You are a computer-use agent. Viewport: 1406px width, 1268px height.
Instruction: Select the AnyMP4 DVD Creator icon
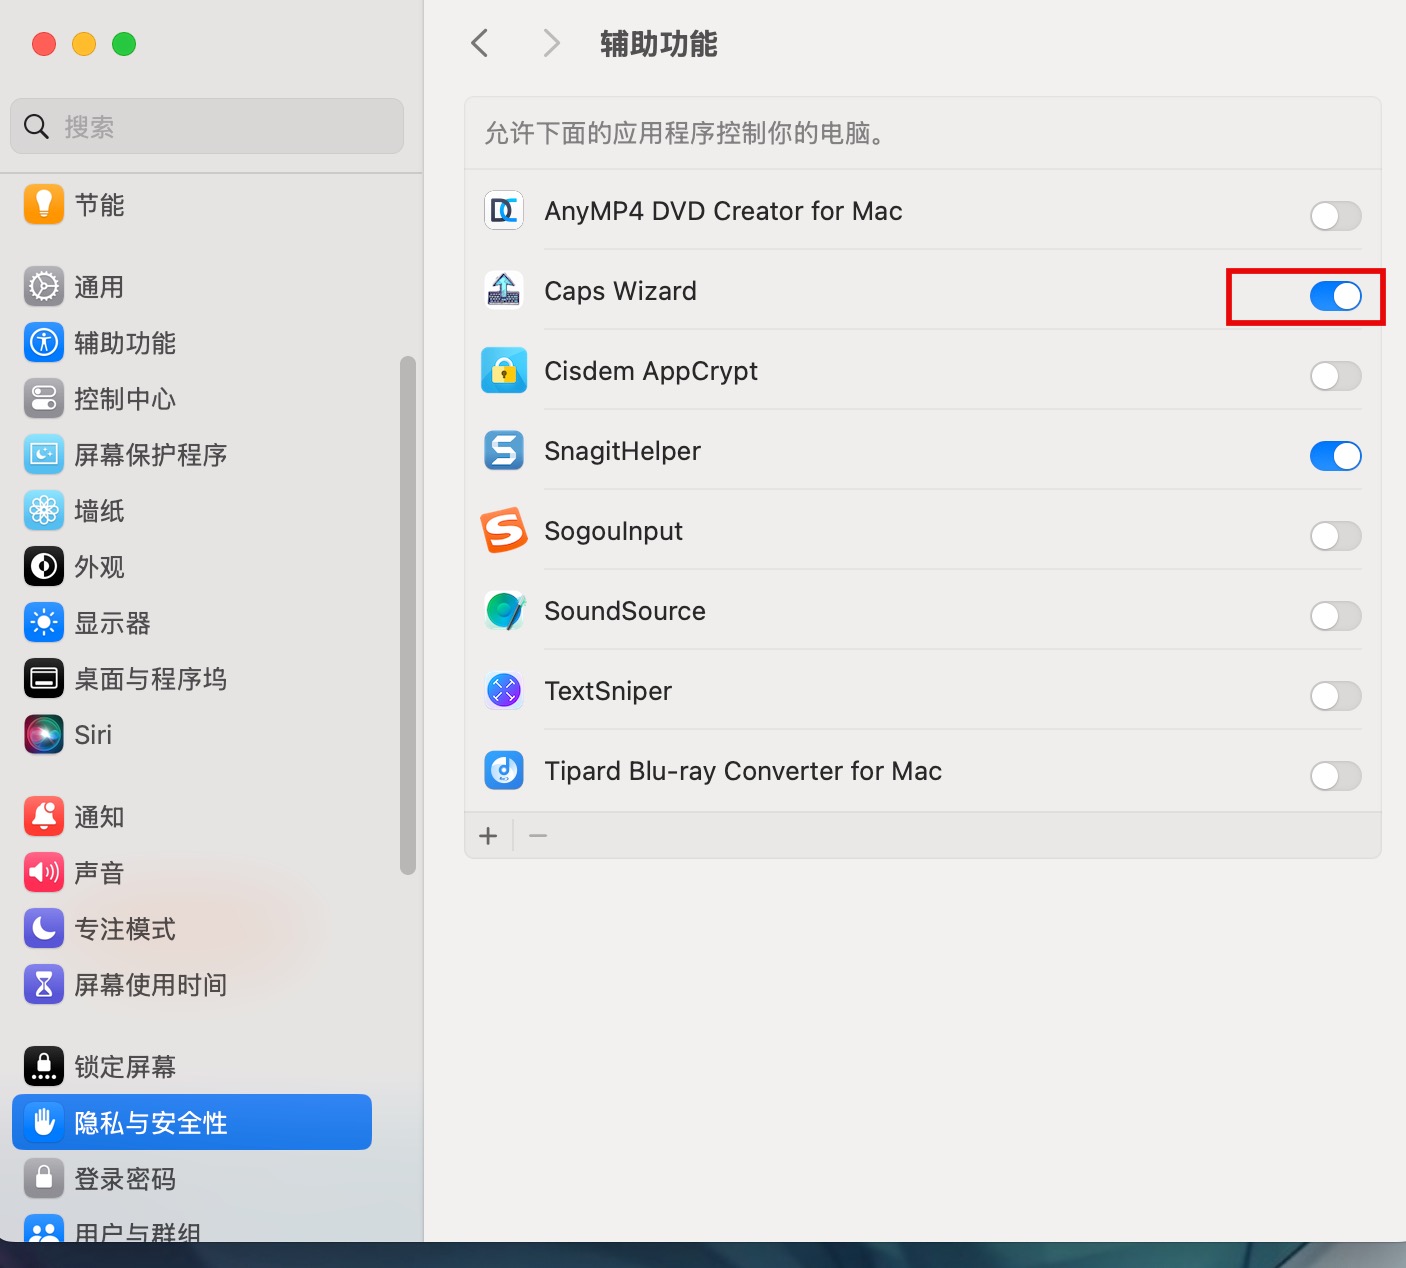(504, 211)
